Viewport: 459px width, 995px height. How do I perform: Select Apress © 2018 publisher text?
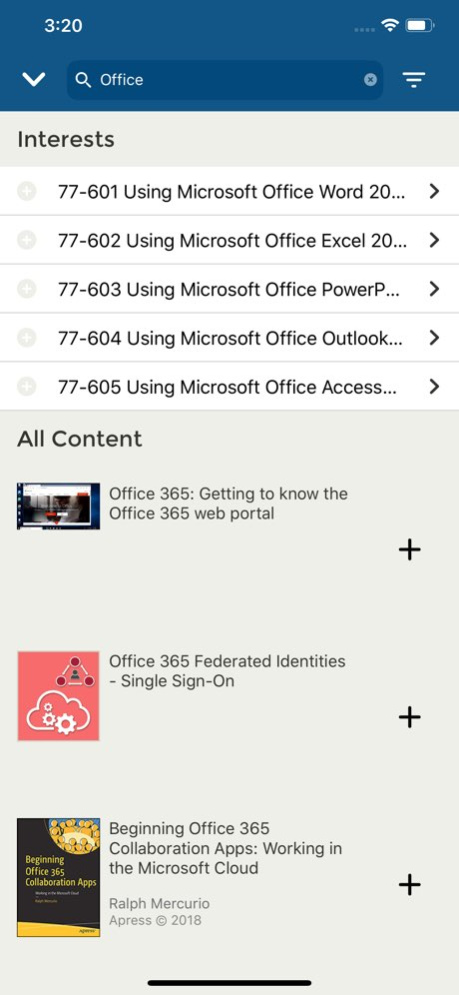pyautogui.click(x=156, y=919)
